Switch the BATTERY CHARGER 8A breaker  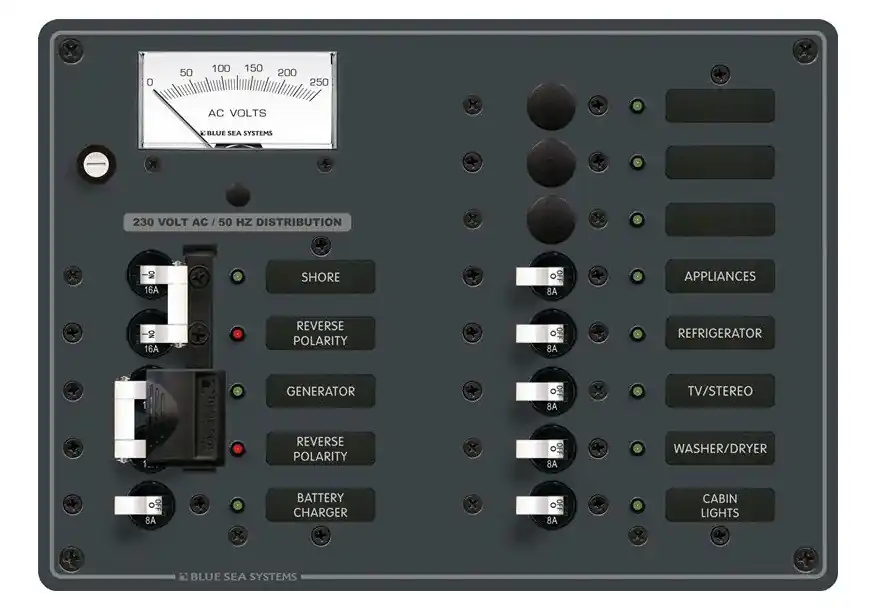[x=144, y=505]
